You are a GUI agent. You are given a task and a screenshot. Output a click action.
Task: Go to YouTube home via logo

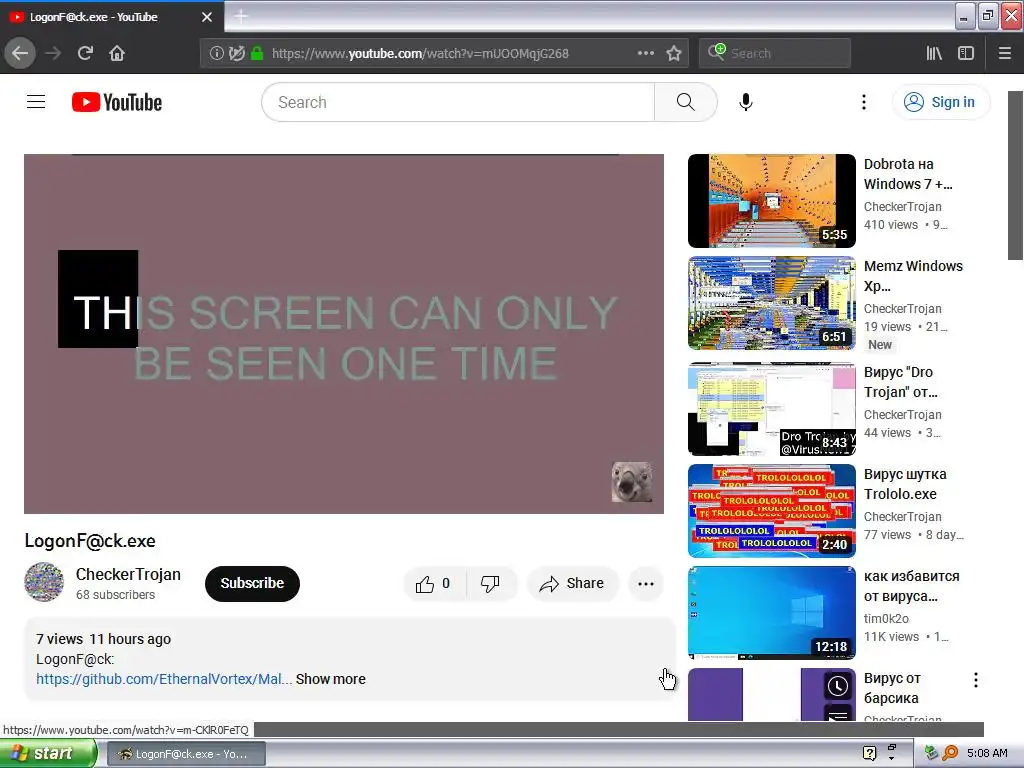(x=117, y=103)
